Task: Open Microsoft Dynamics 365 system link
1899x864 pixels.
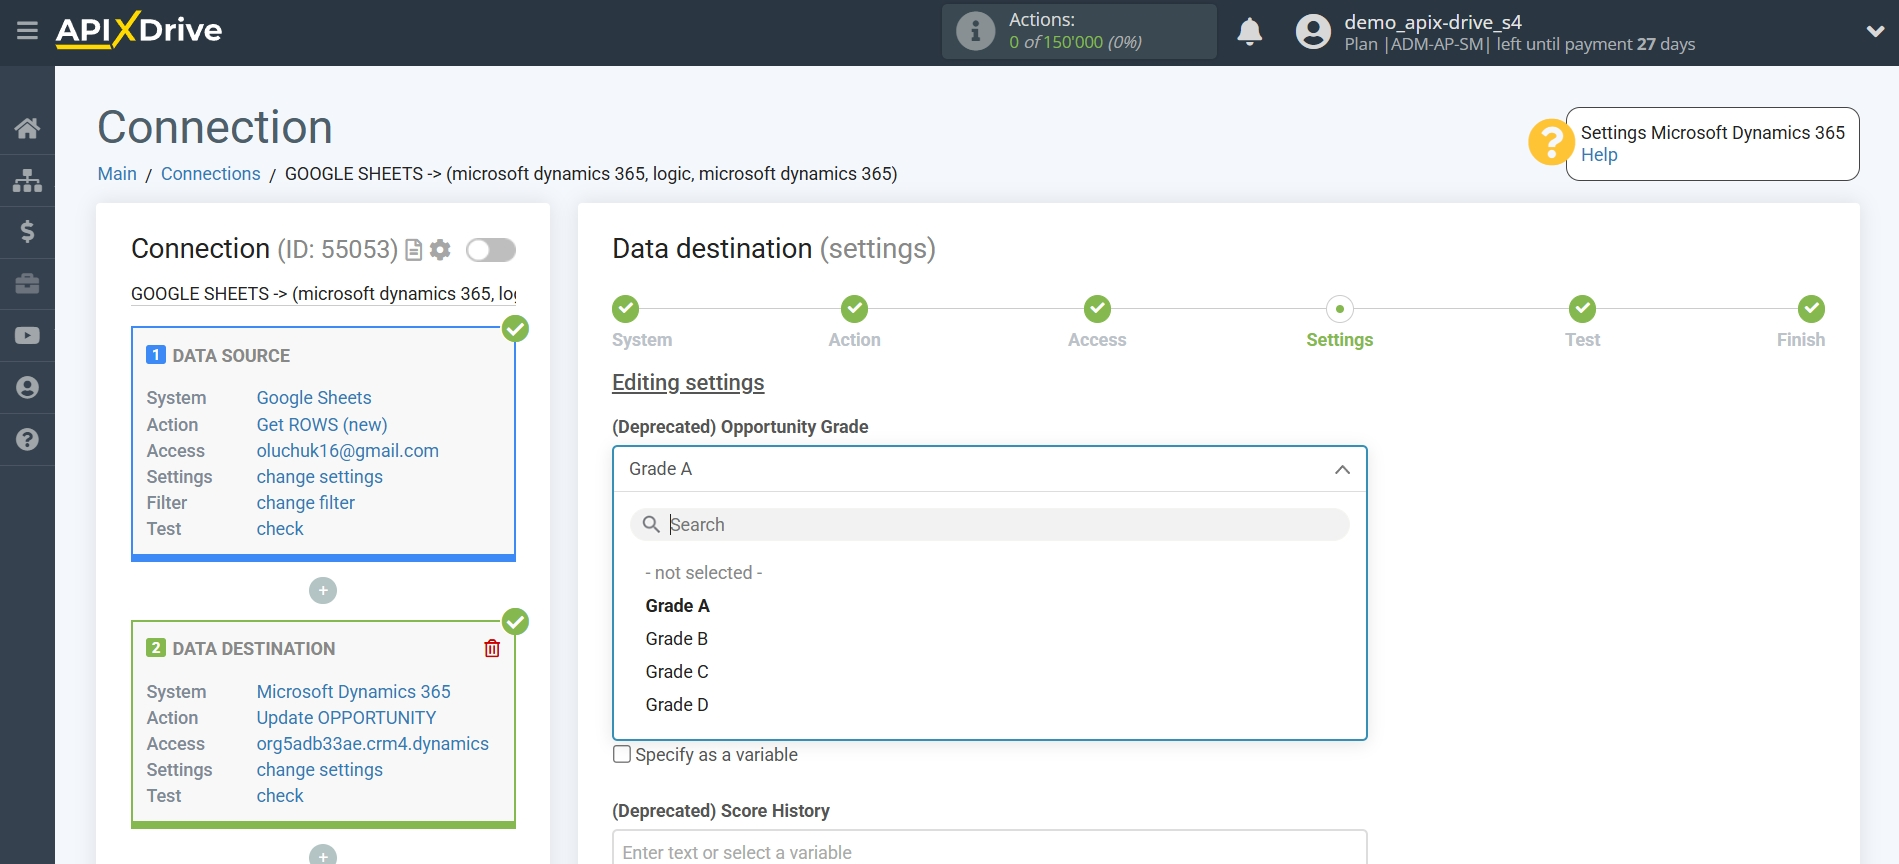Action: click(x=354, y=692)
